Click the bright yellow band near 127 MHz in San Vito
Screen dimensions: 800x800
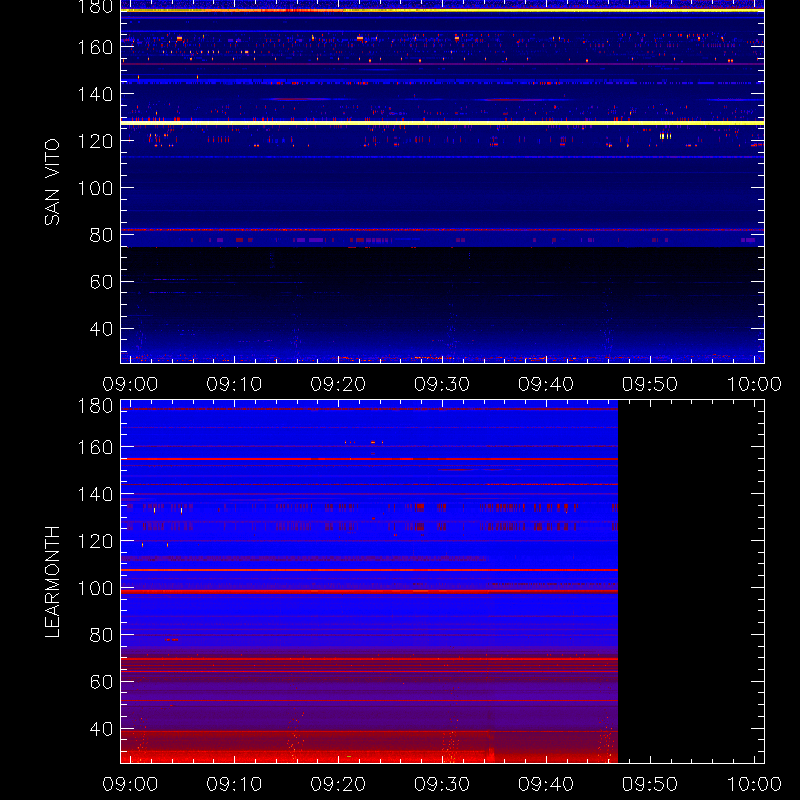point(442,123)
